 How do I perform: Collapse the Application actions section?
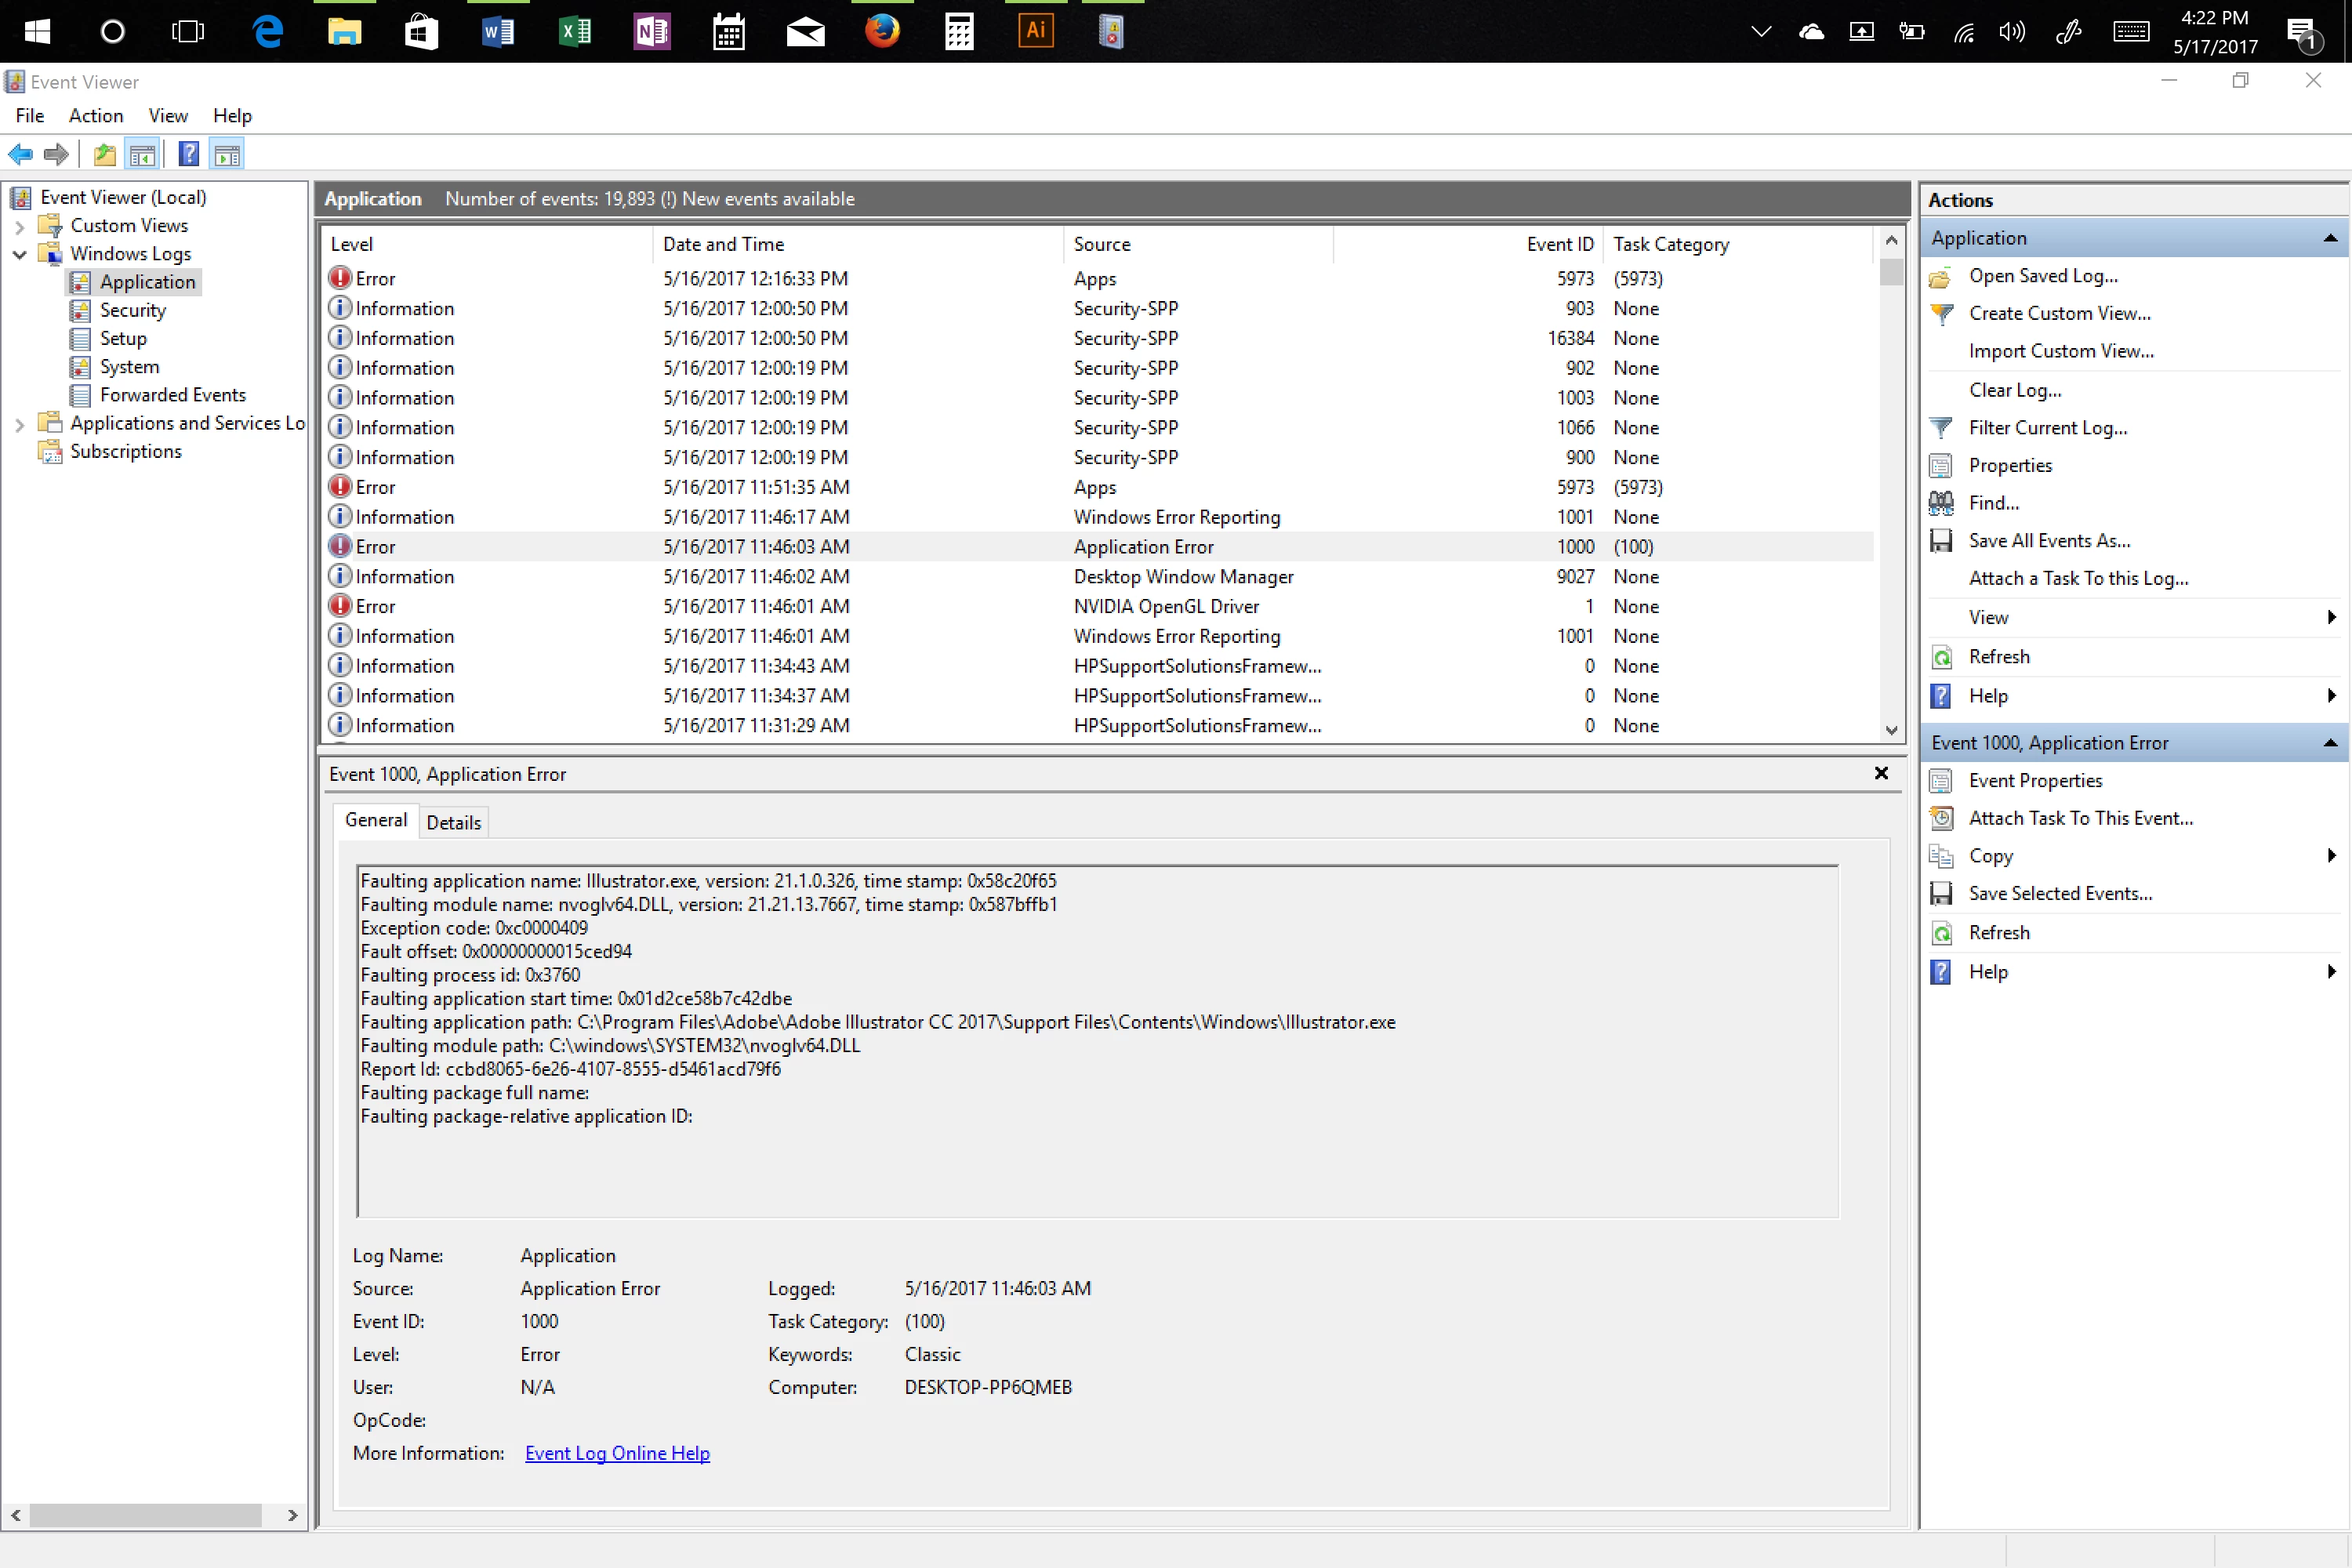[x=2329, y=238]
